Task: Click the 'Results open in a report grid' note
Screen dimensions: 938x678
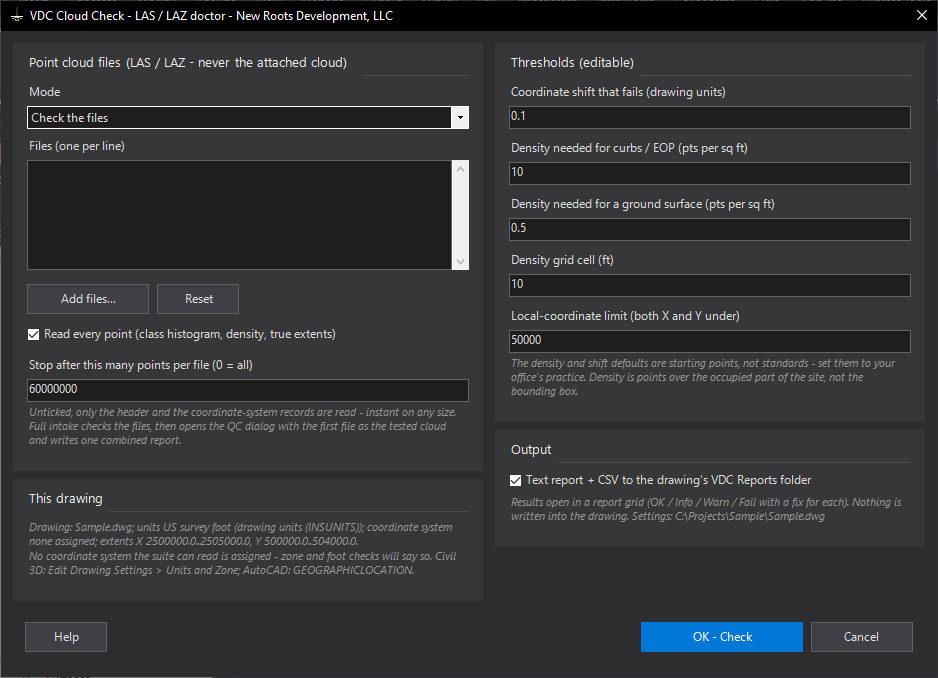Action: [x=706, y=509]
